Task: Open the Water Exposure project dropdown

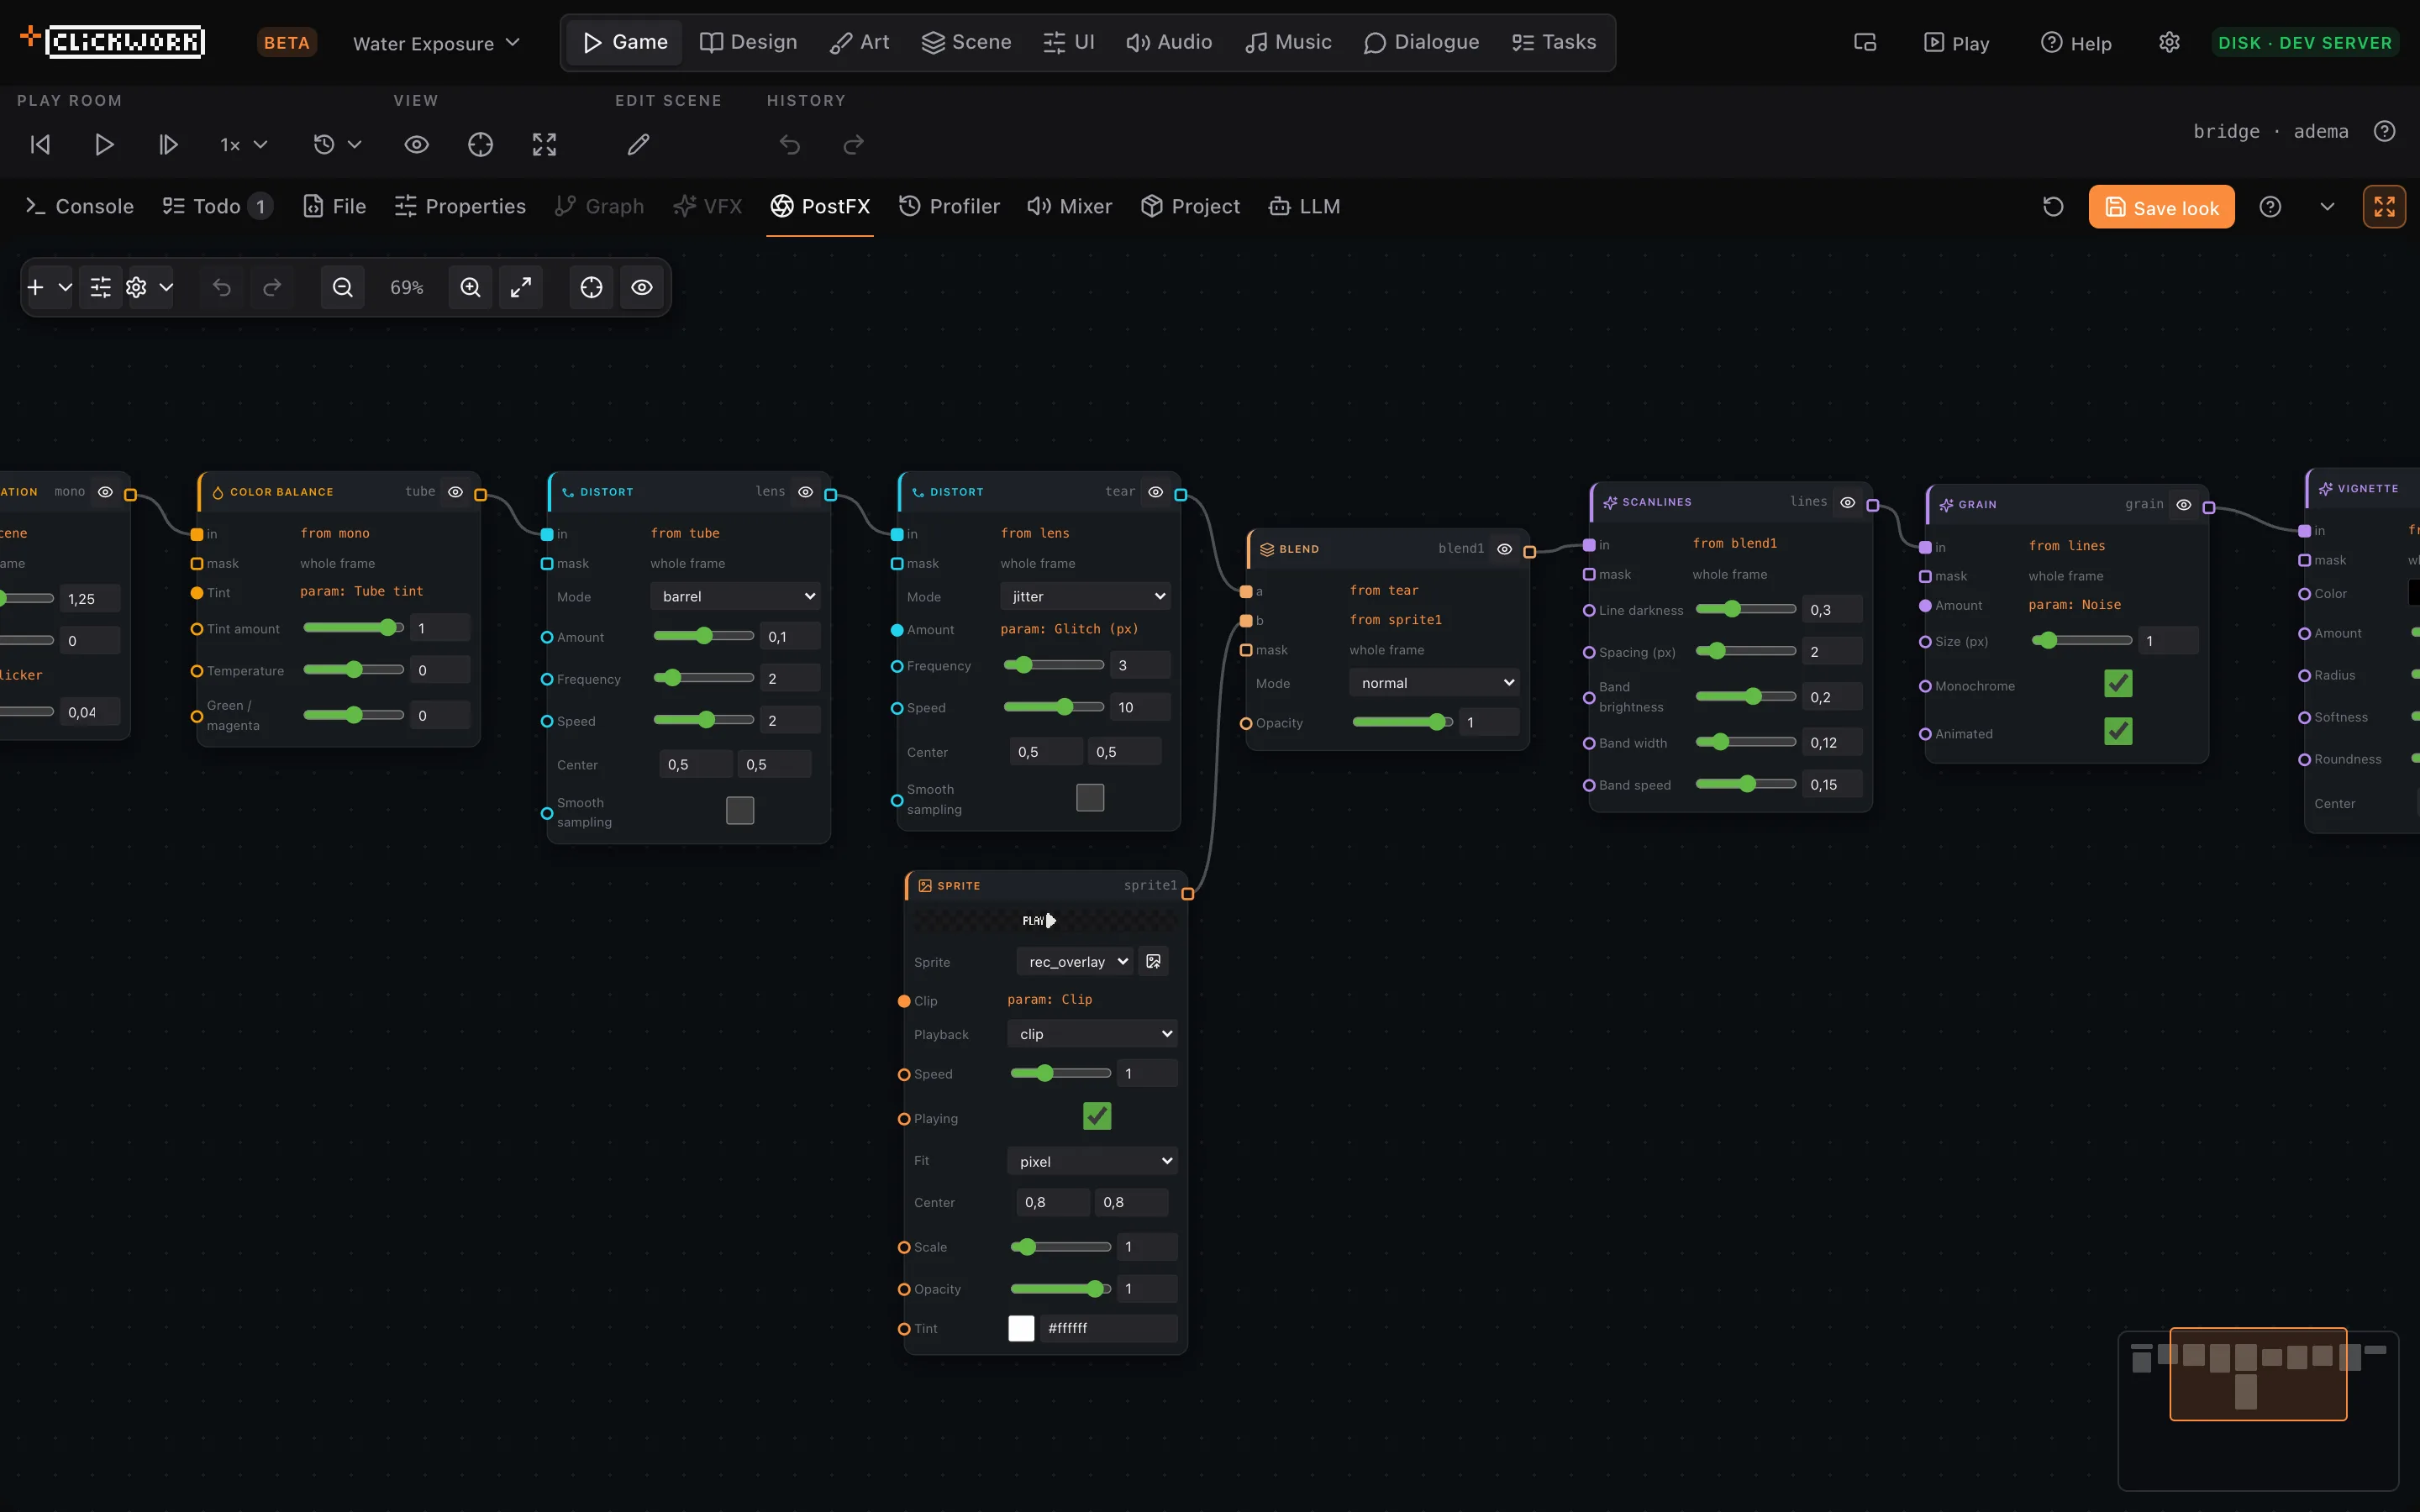Action: [x=436, y=43]
